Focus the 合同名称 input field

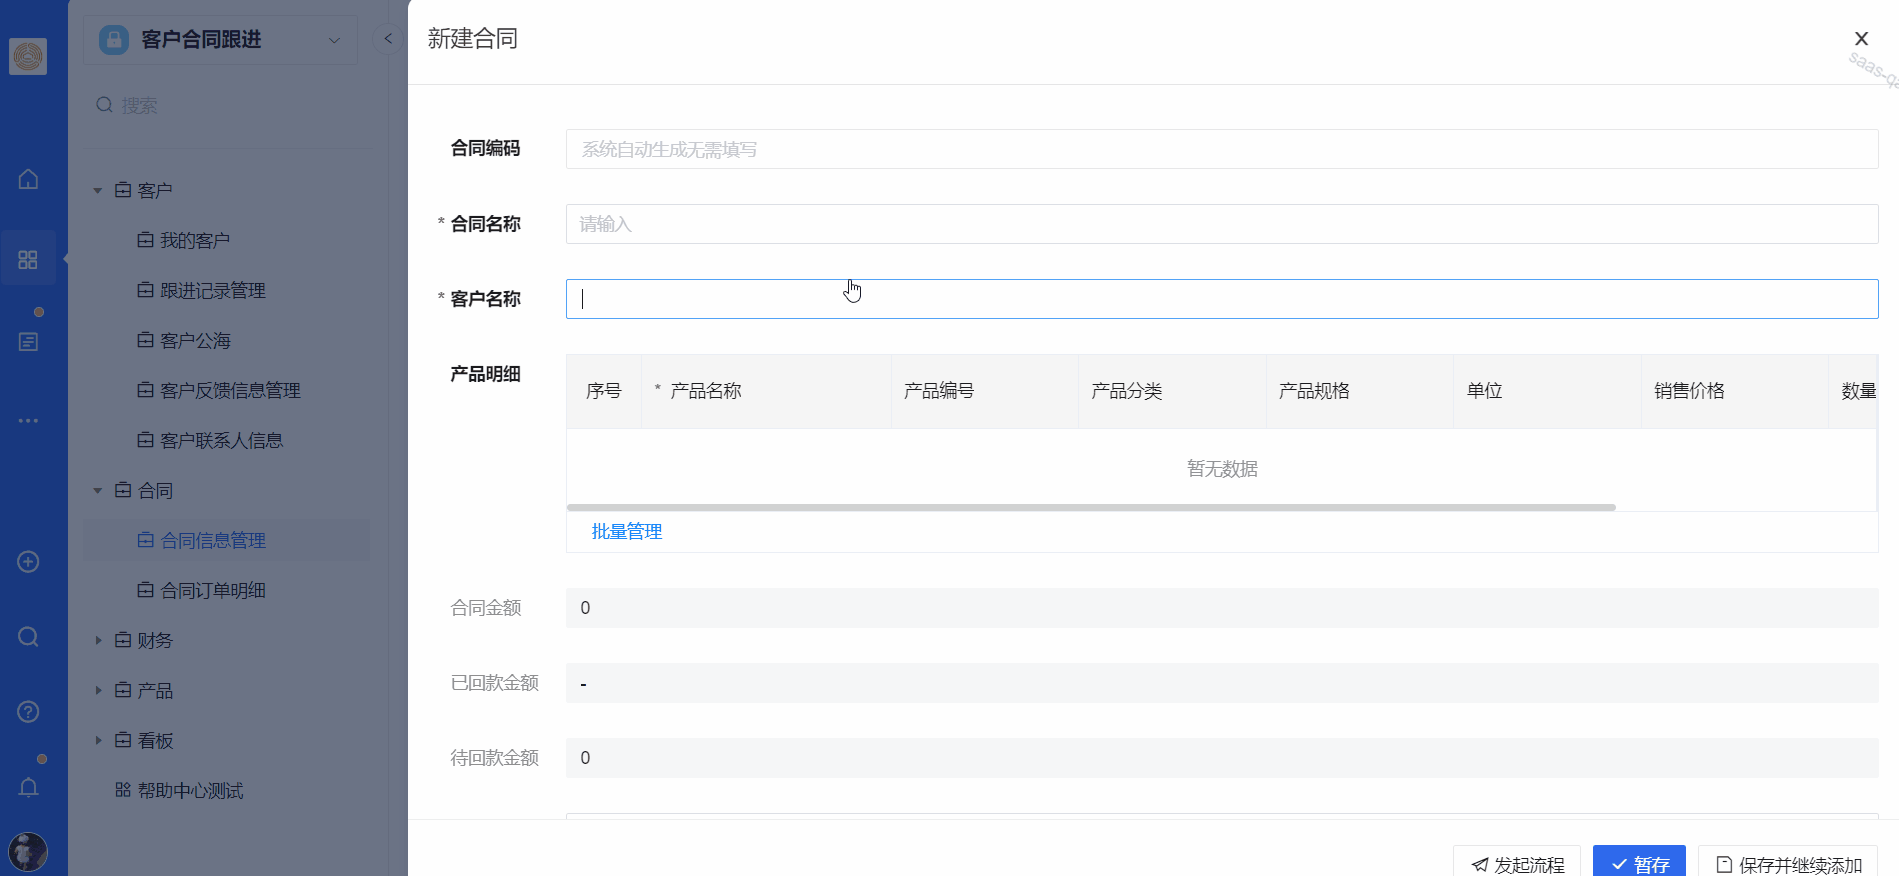1221,224
